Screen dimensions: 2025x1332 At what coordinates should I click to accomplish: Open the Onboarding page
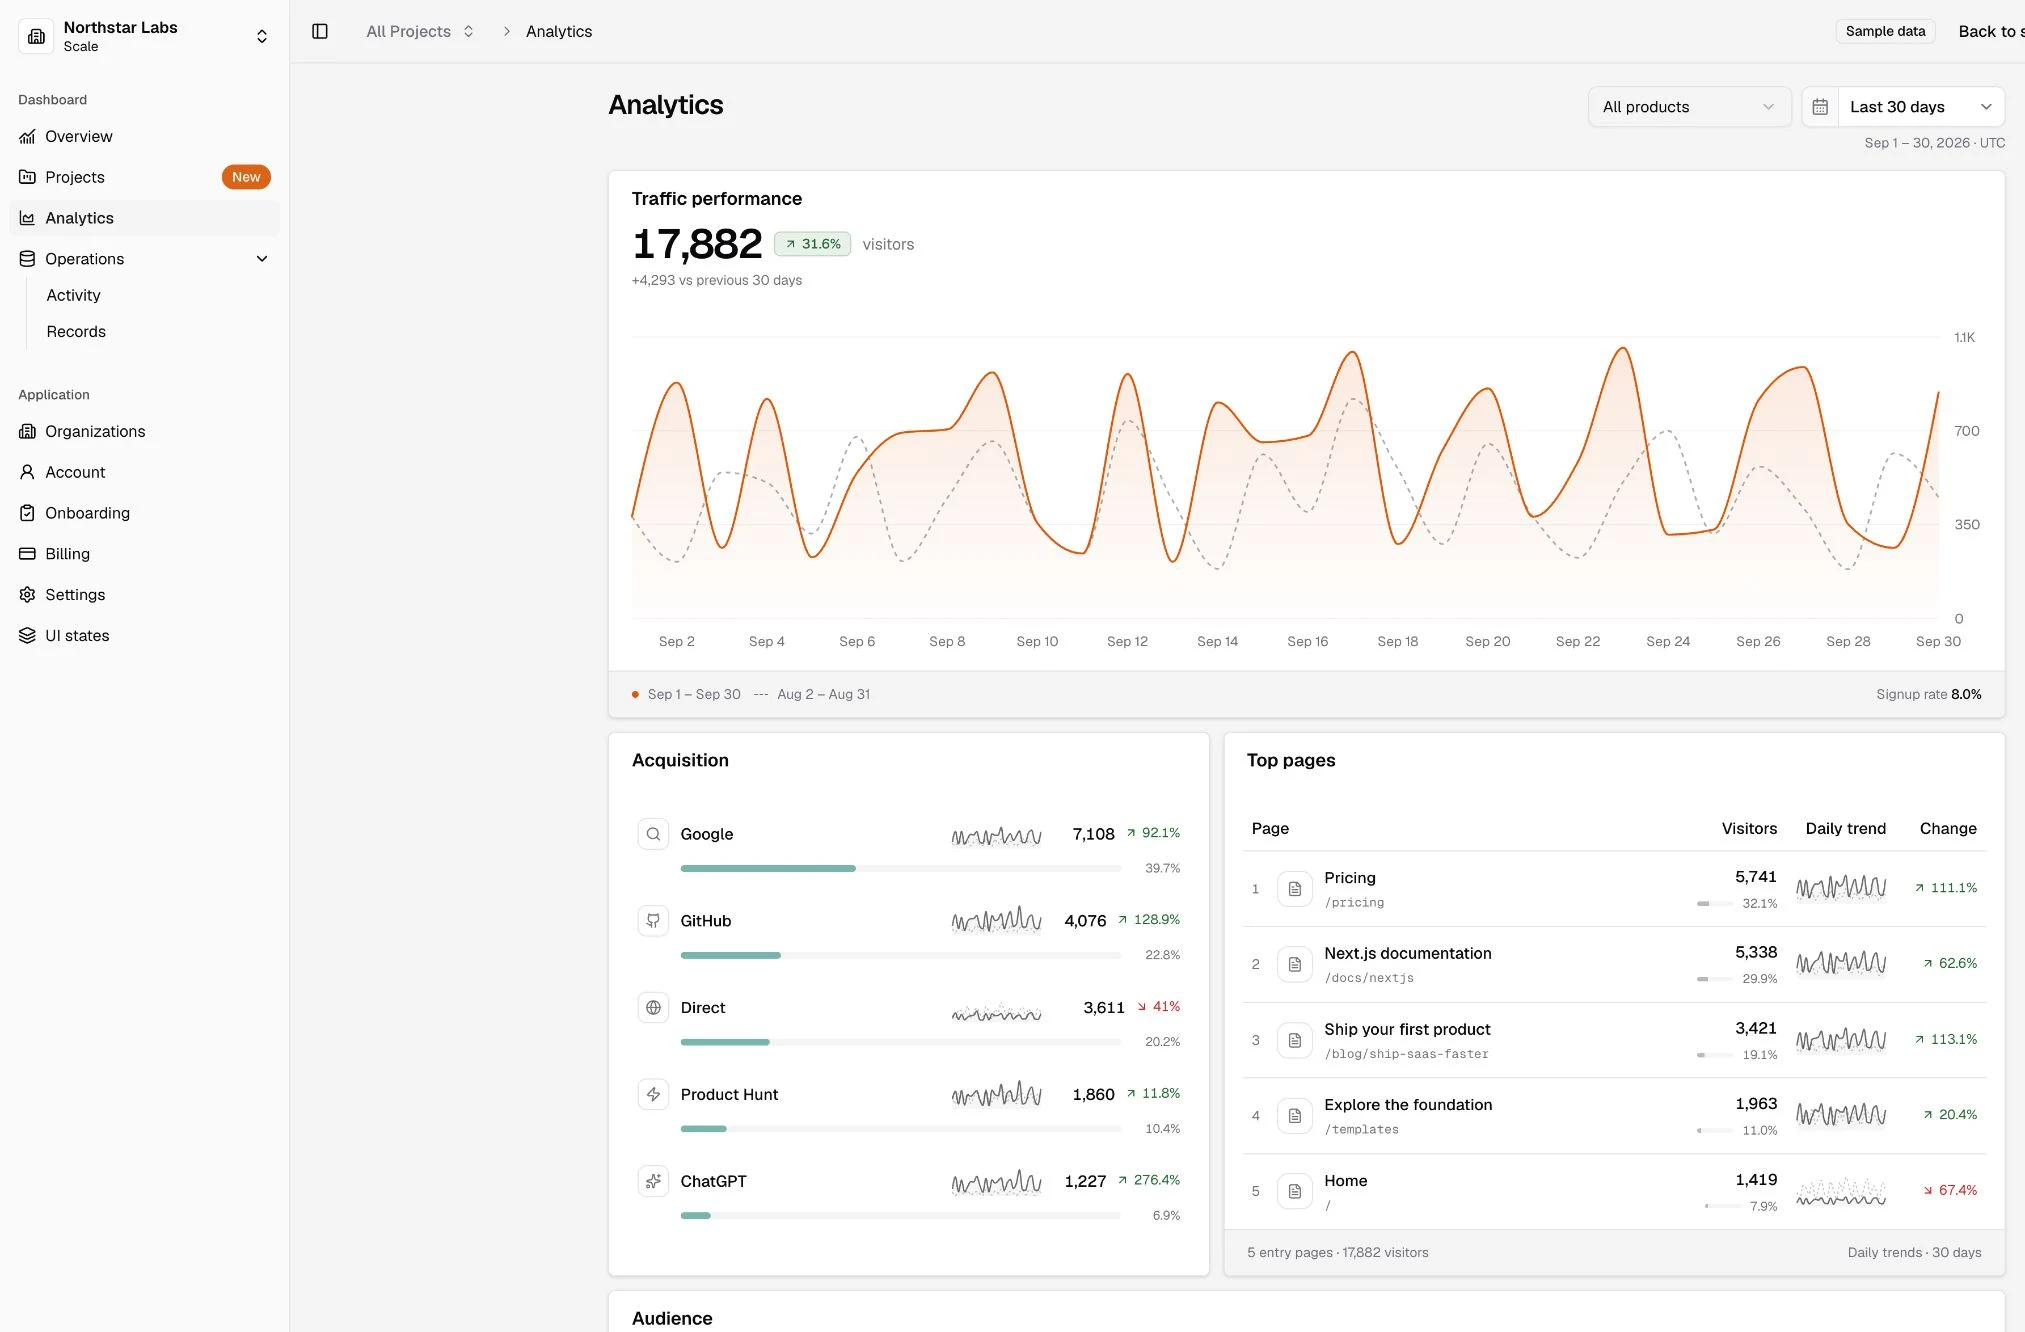(145, 513)
